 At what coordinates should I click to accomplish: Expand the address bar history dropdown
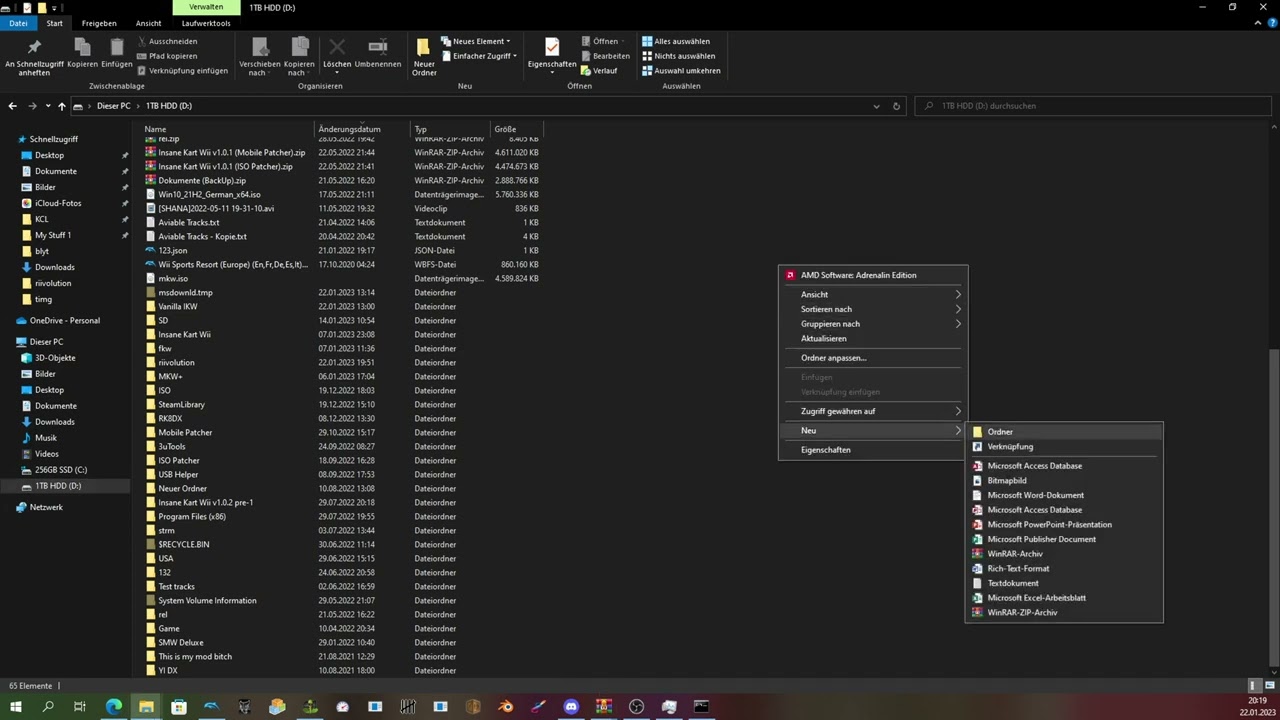pos(876,106)
